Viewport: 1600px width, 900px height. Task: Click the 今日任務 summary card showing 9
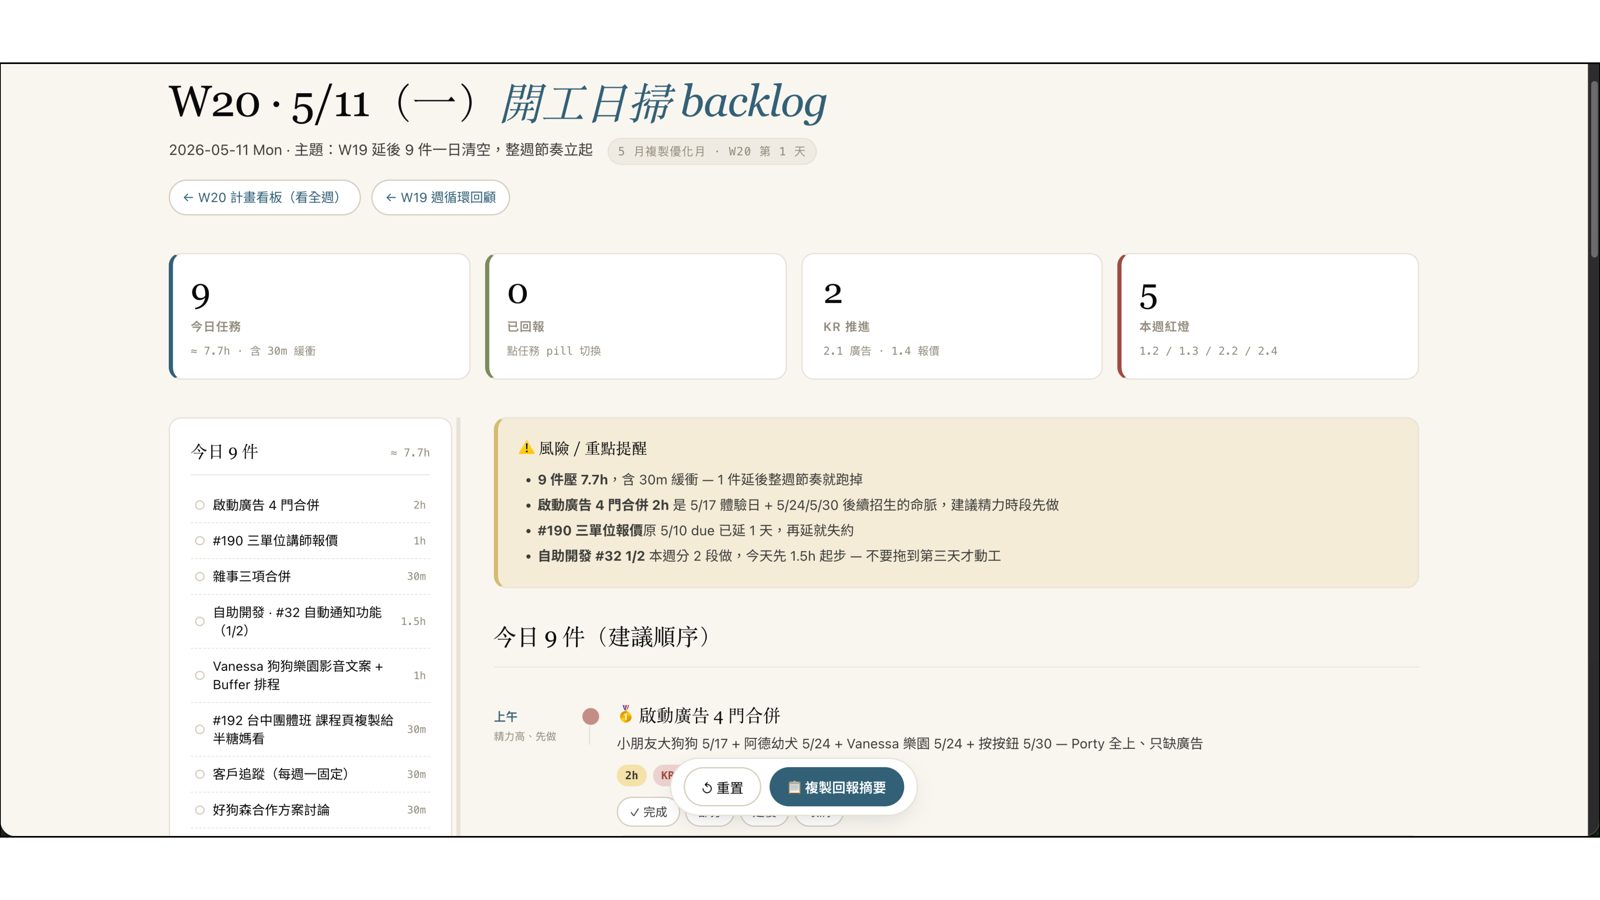click(x=319, y=316)
